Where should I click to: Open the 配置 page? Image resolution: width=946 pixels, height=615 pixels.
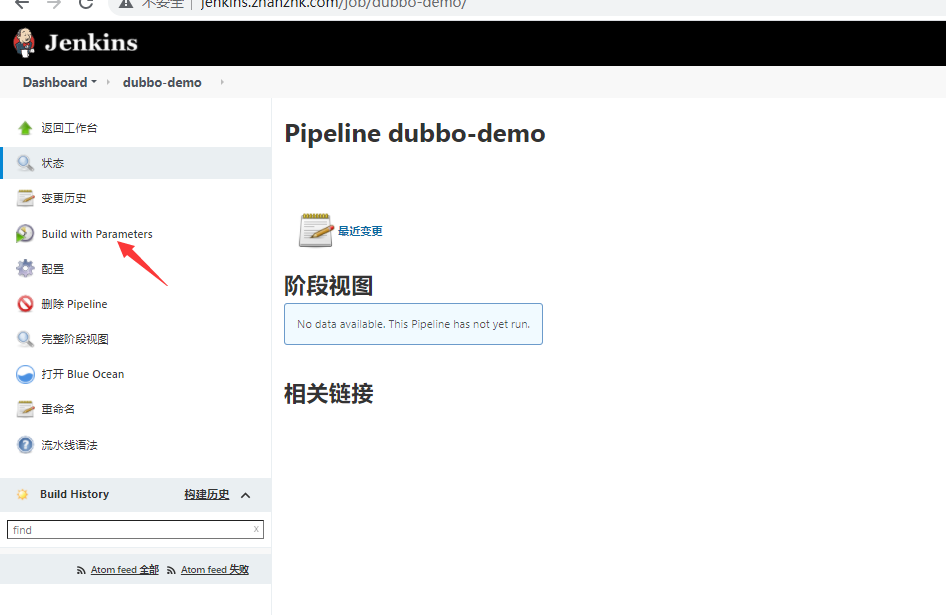pos(52,269)
